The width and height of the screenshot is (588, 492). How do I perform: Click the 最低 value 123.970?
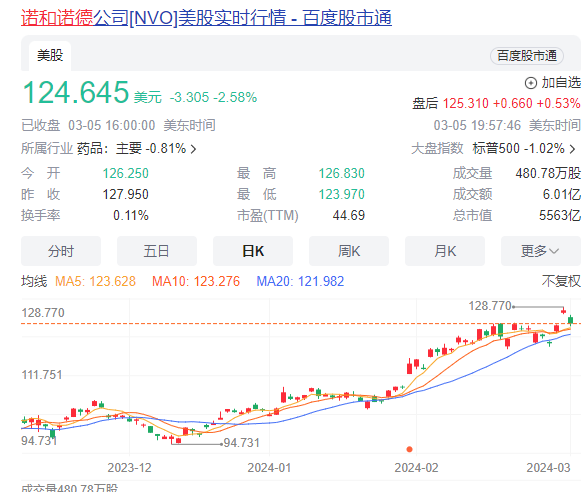(342, 194)
